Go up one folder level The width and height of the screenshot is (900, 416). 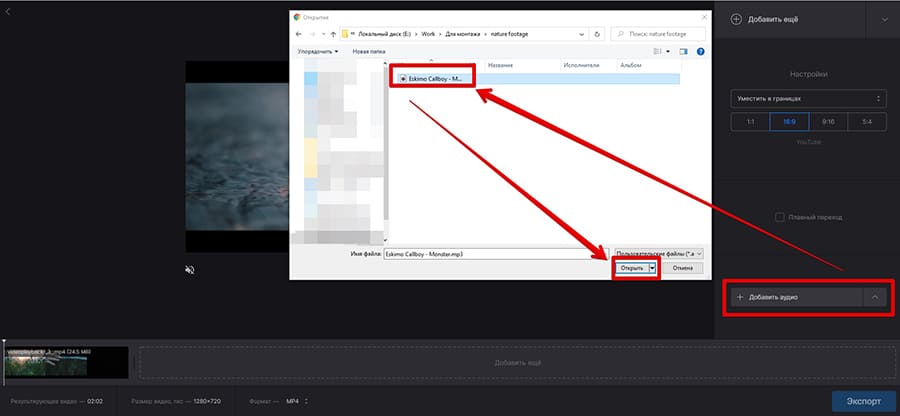point(333,33)
